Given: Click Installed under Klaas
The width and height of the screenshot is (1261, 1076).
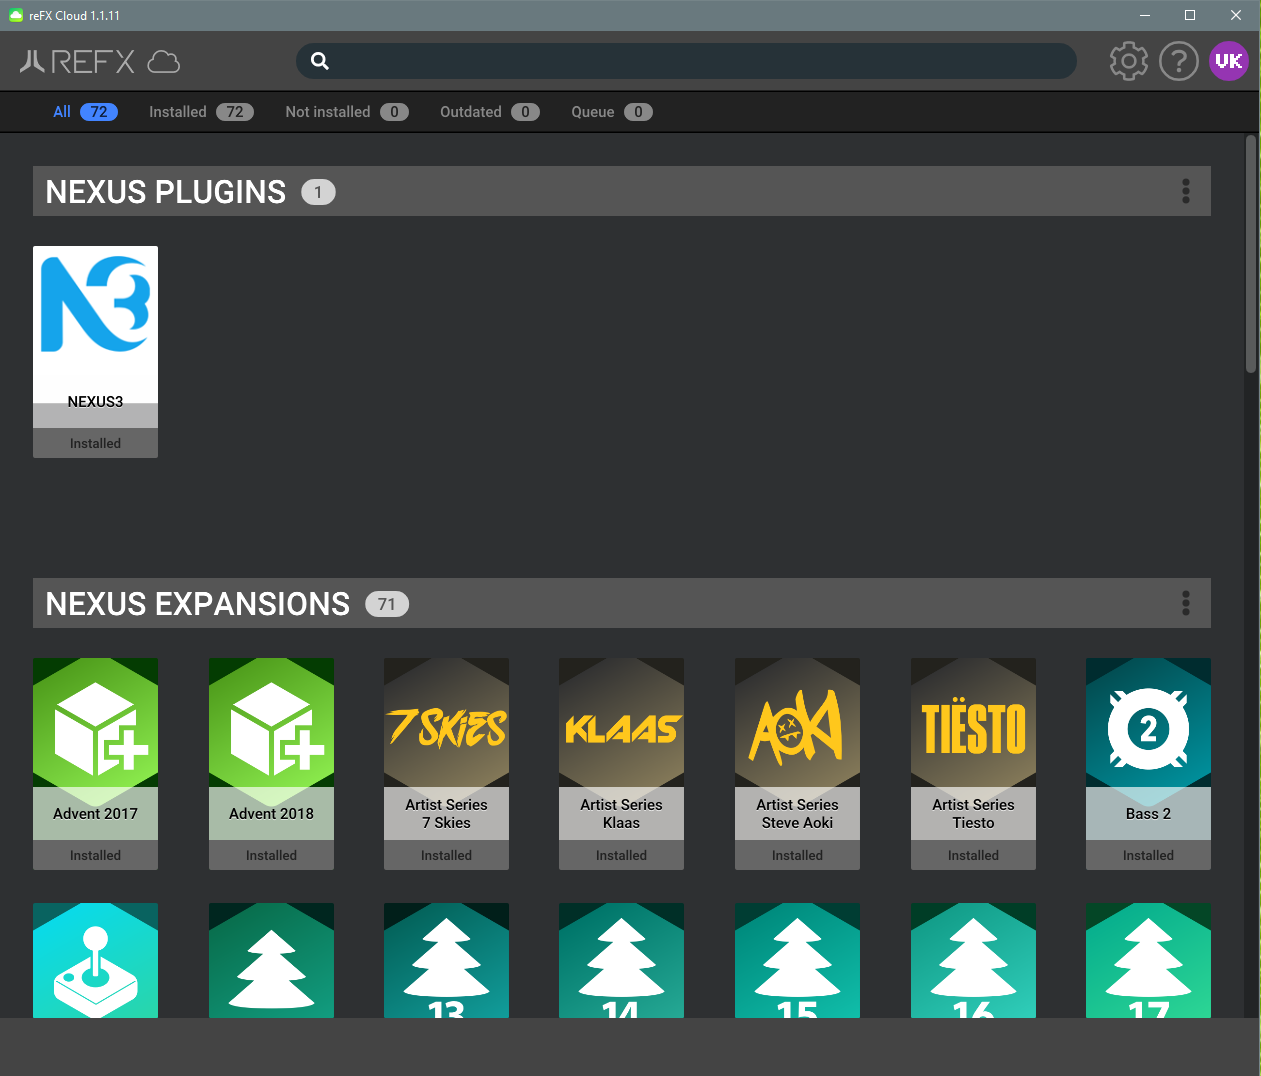Looking at the screenshot, I should click(x=621, y=855).
